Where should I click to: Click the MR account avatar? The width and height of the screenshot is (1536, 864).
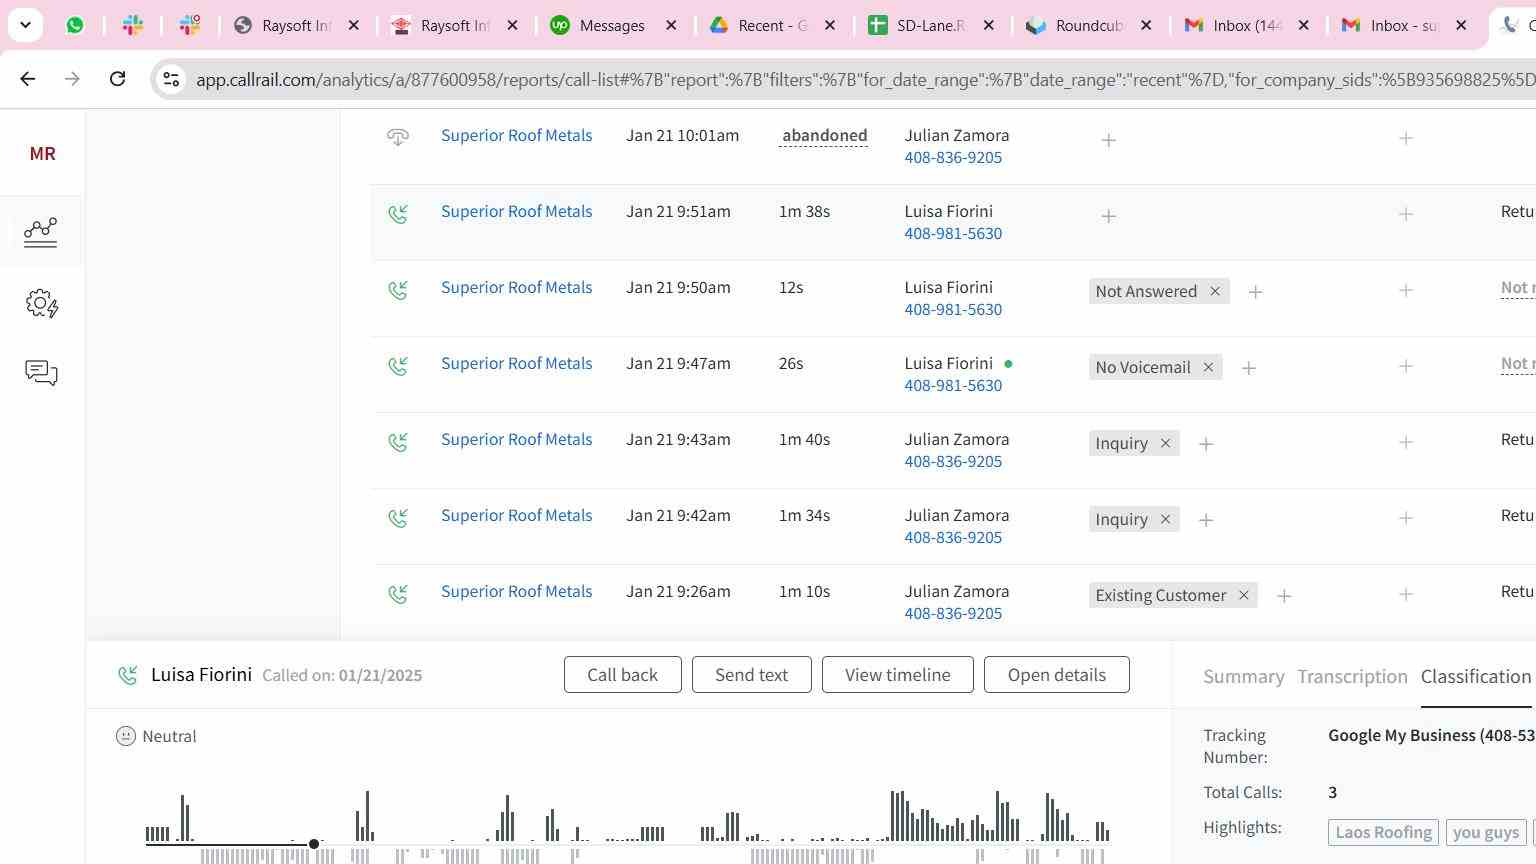click(42, 153)
